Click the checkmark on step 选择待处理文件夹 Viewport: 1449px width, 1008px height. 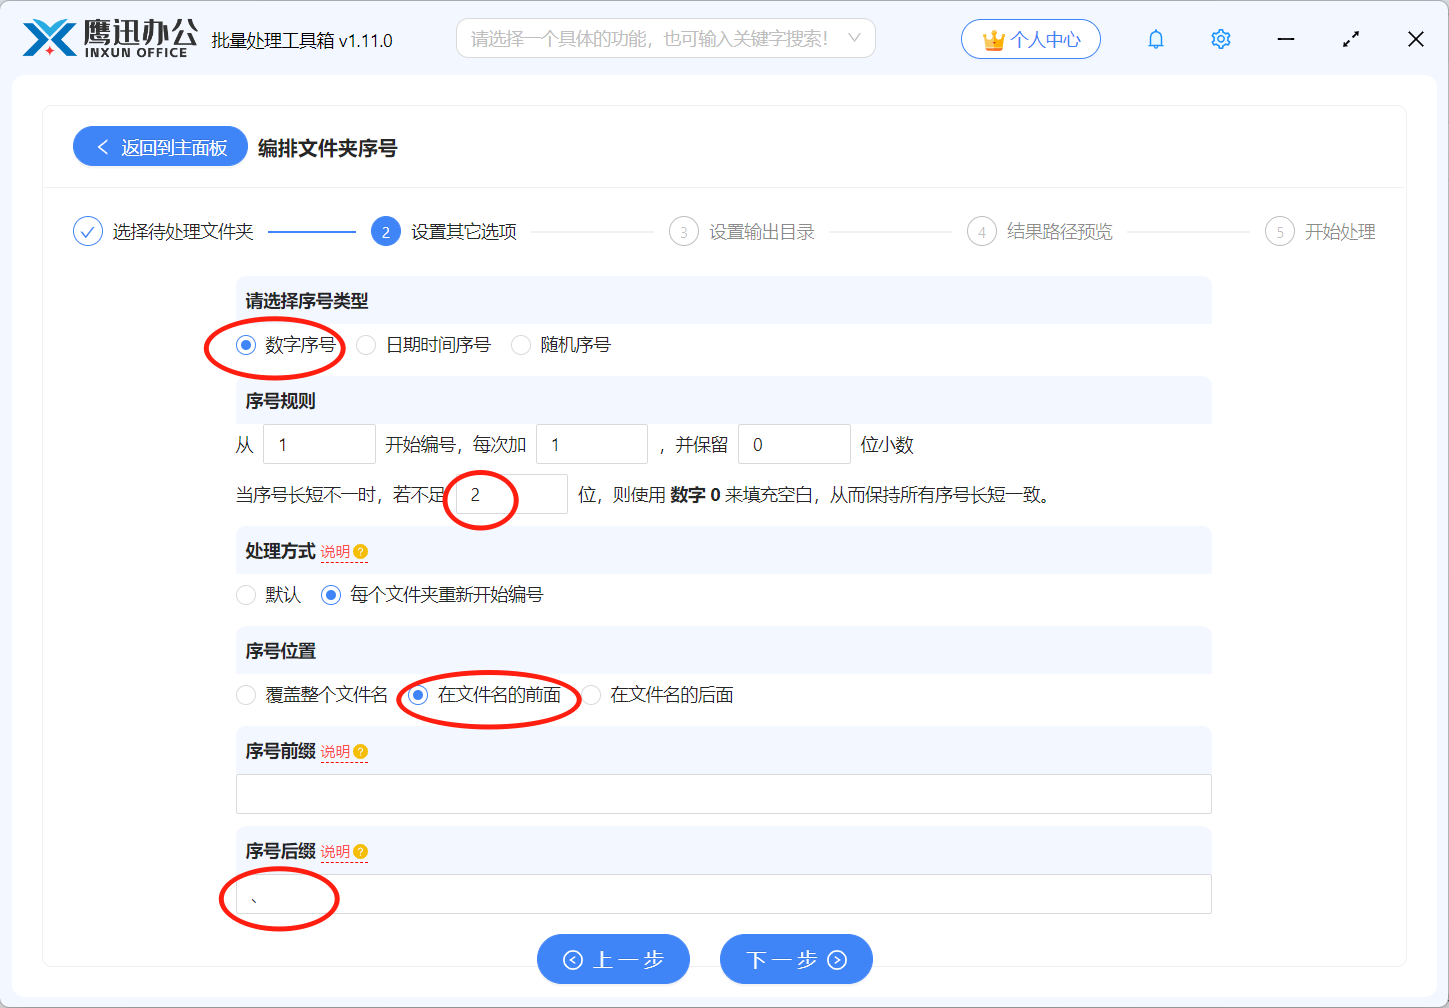87,230
